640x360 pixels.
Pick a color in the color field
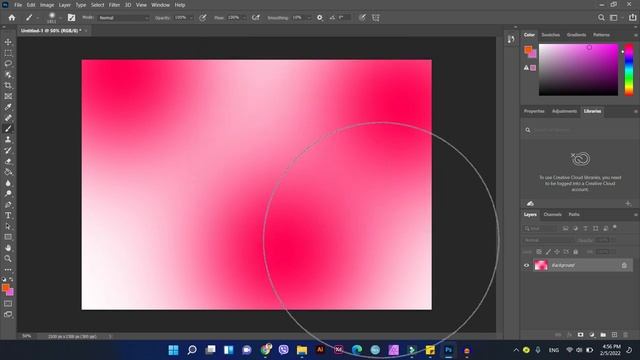[578, 70]
